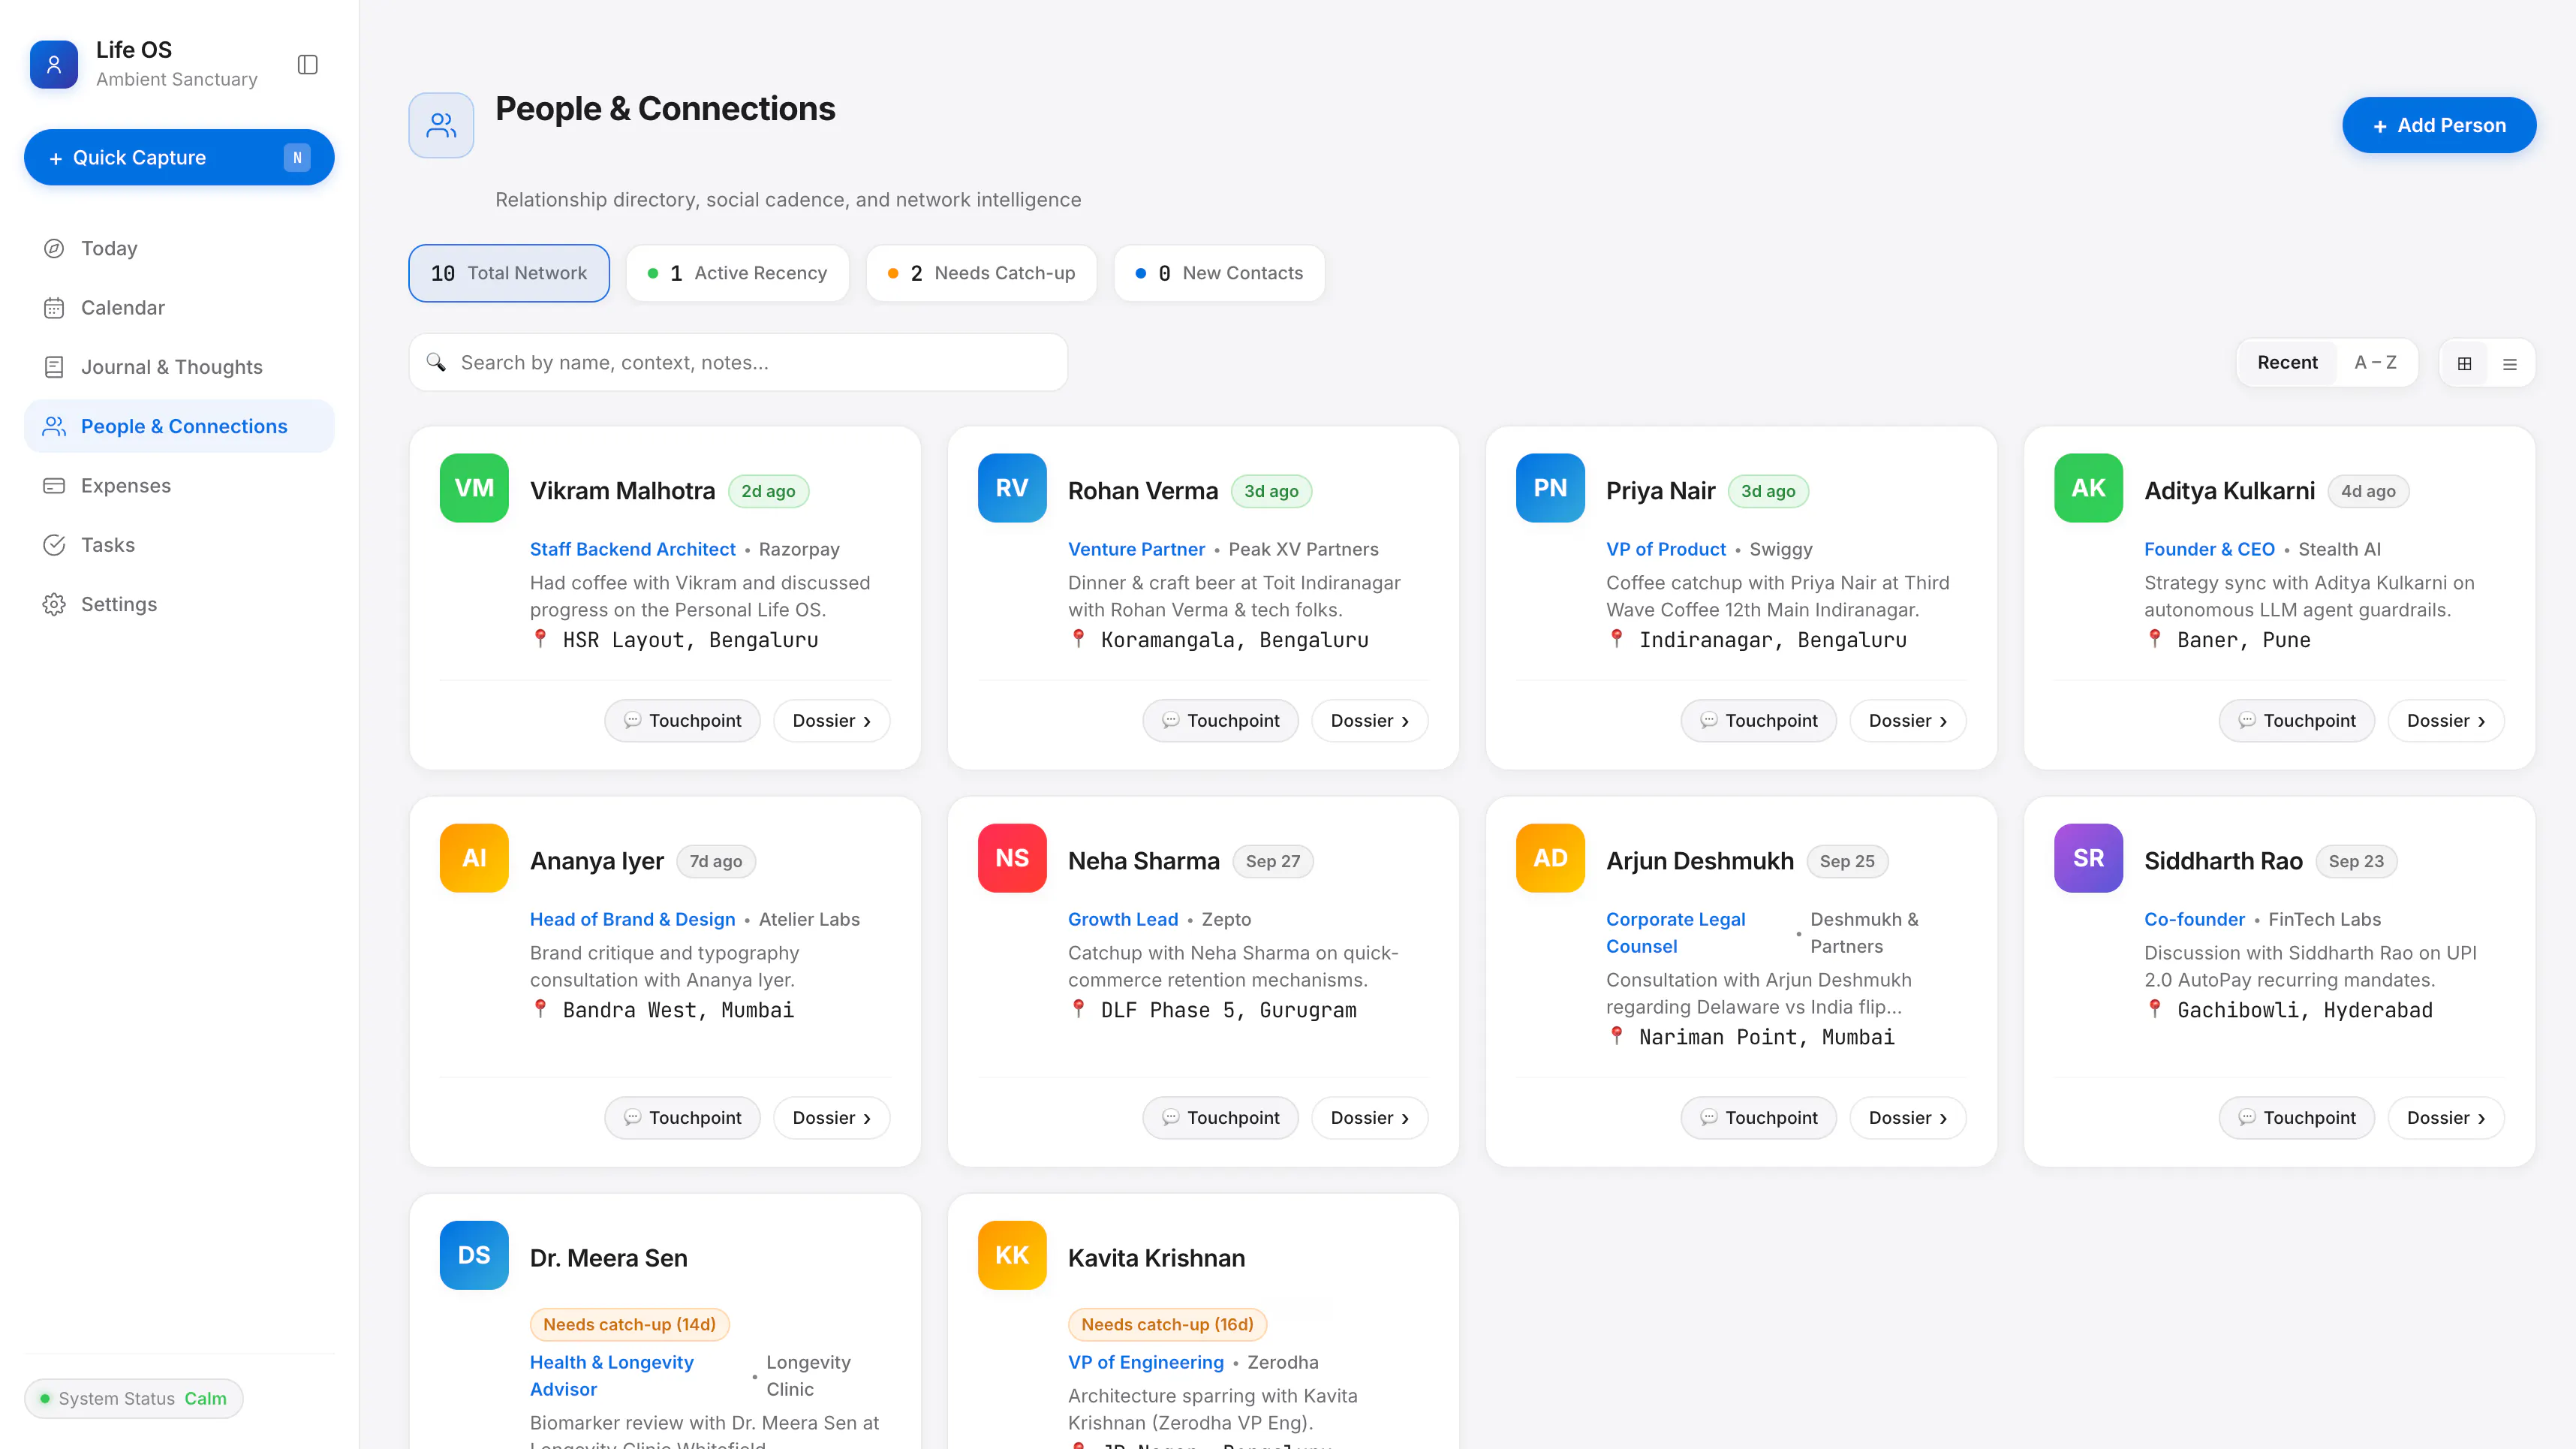Image resolution: width=2576 pixels, height=1449 pixels.
Task: Click the Add Person button
Action: tap(2439, 125)
